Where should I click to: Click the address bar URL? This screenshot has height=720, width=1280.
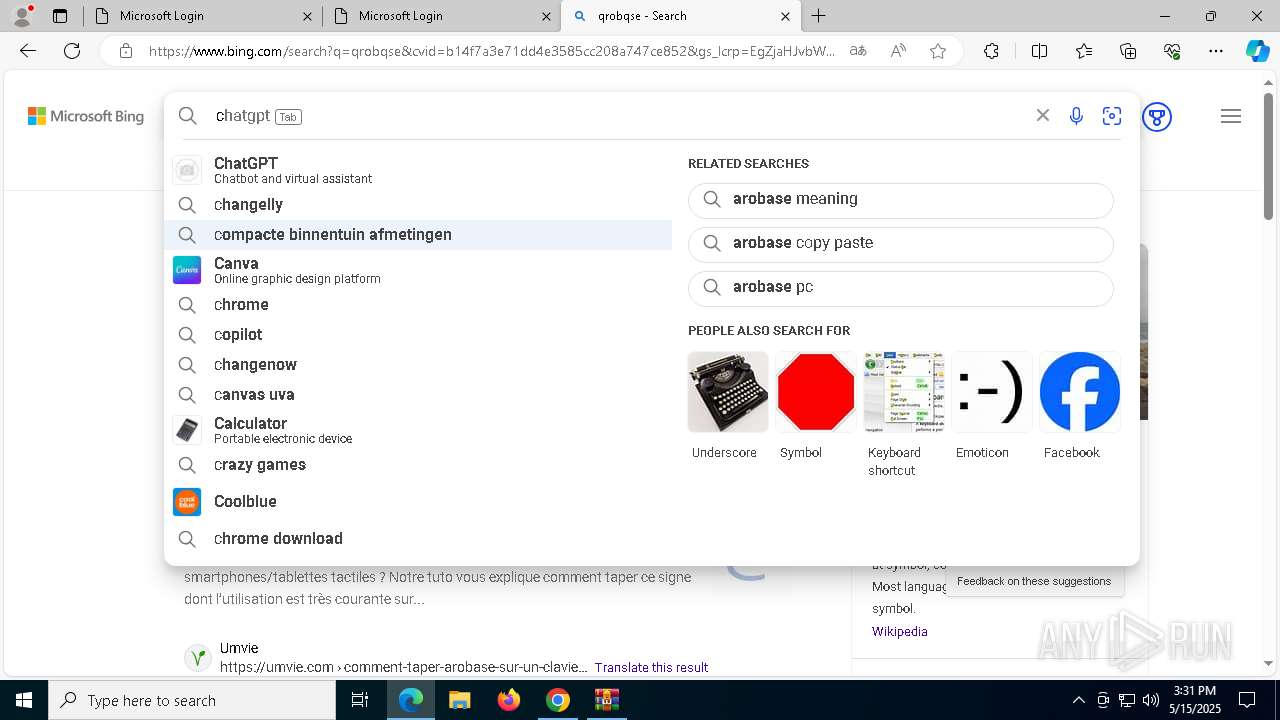(492, 51)
